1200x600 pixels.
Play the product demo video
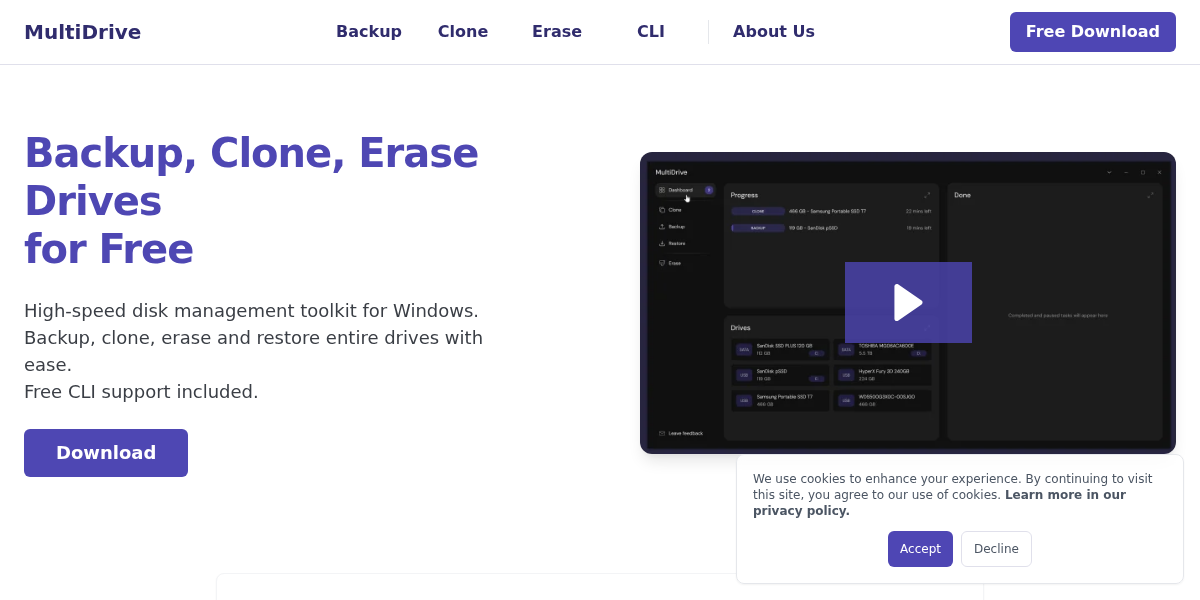point(908,302)
